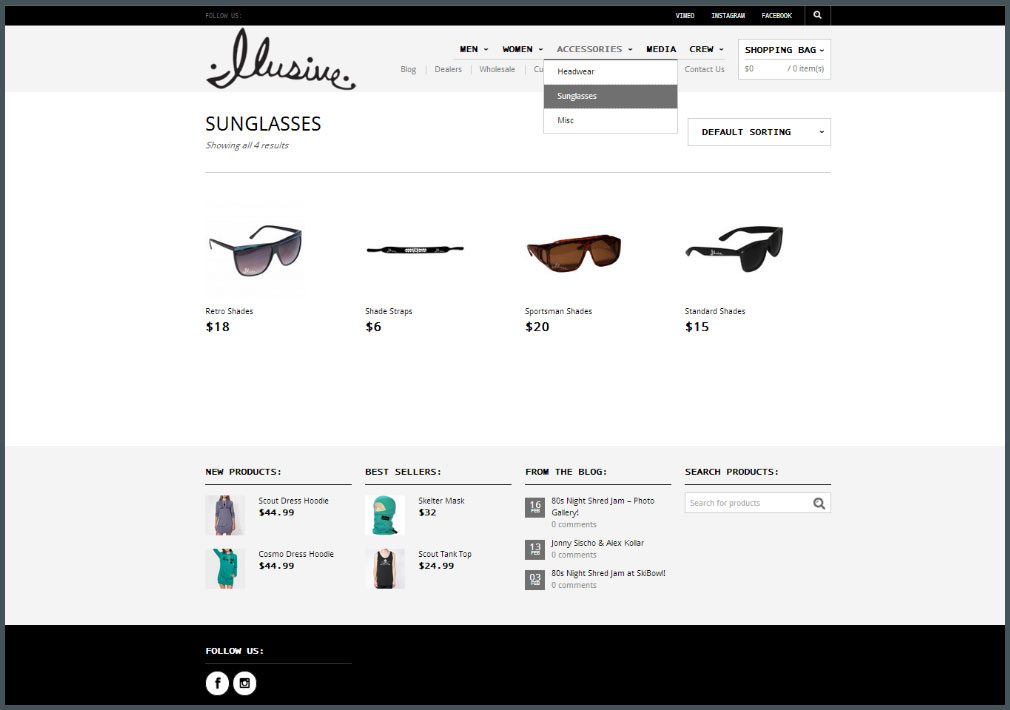Image resolution: width=1010 pixels, height=710 pixels.
Task: Open the Contact Us link
Action: pyautogui.click(x=704, y=69)
